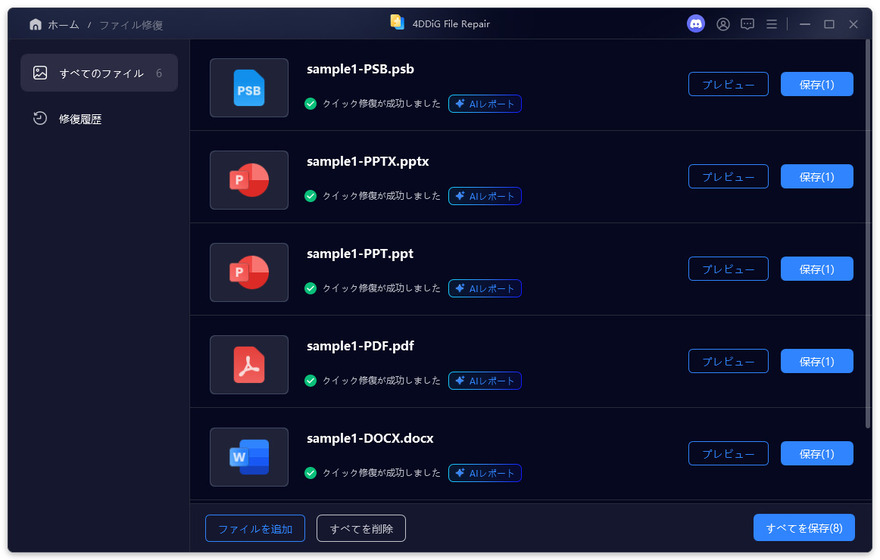Open the feedback chat icon
The width and height of the screenshot is (880, 560).
pos(747,24)
